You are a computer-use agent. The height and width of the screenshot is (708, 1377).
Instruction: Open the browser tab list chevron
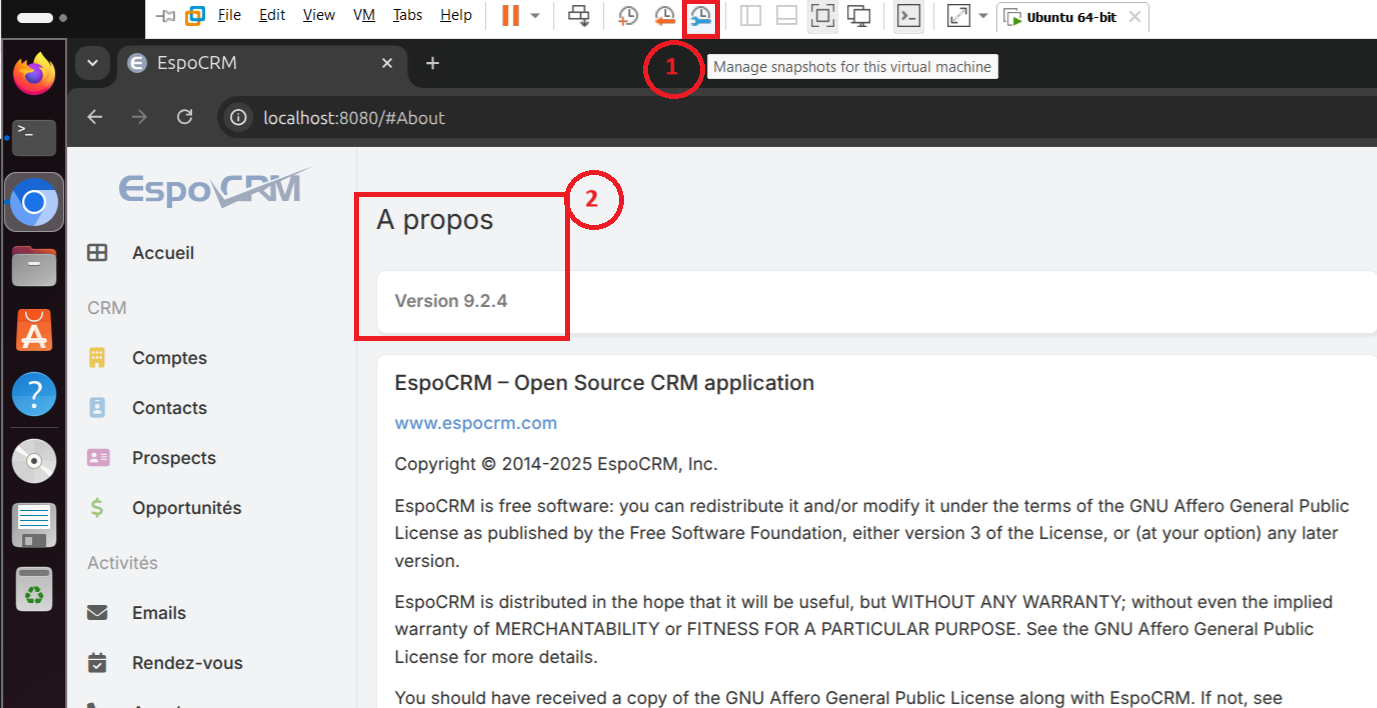[92, 63]
